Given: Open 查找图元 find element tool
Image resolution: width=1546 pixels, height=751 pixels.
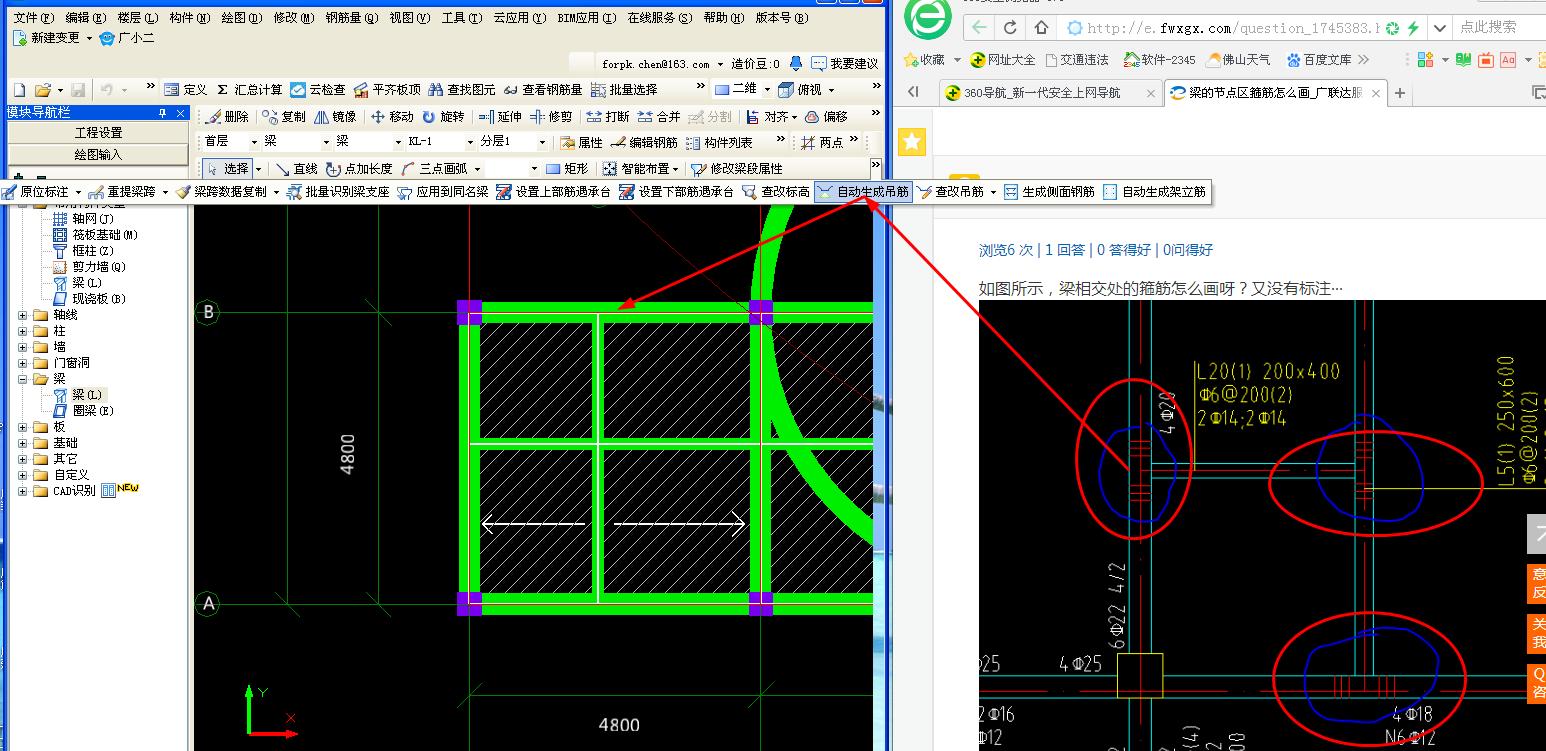Looking at the screenshot, I should [x=461, y=89].
